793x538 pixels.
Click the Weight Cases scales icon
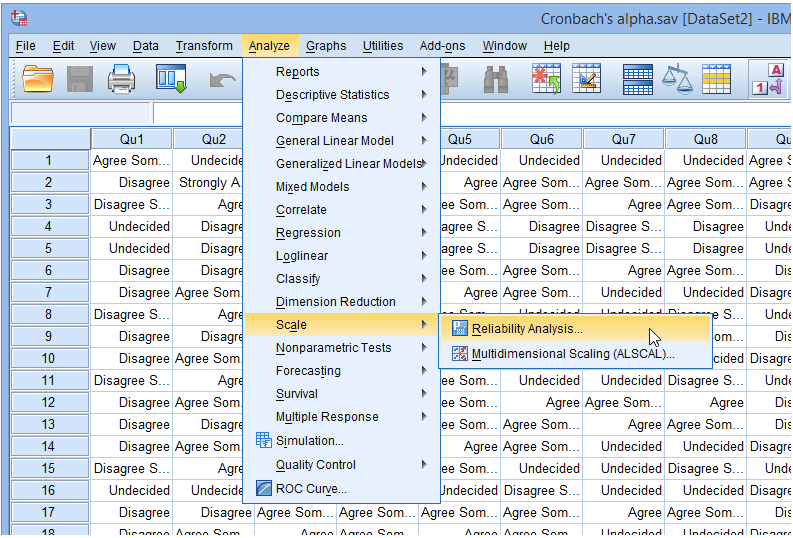(678, 78)
